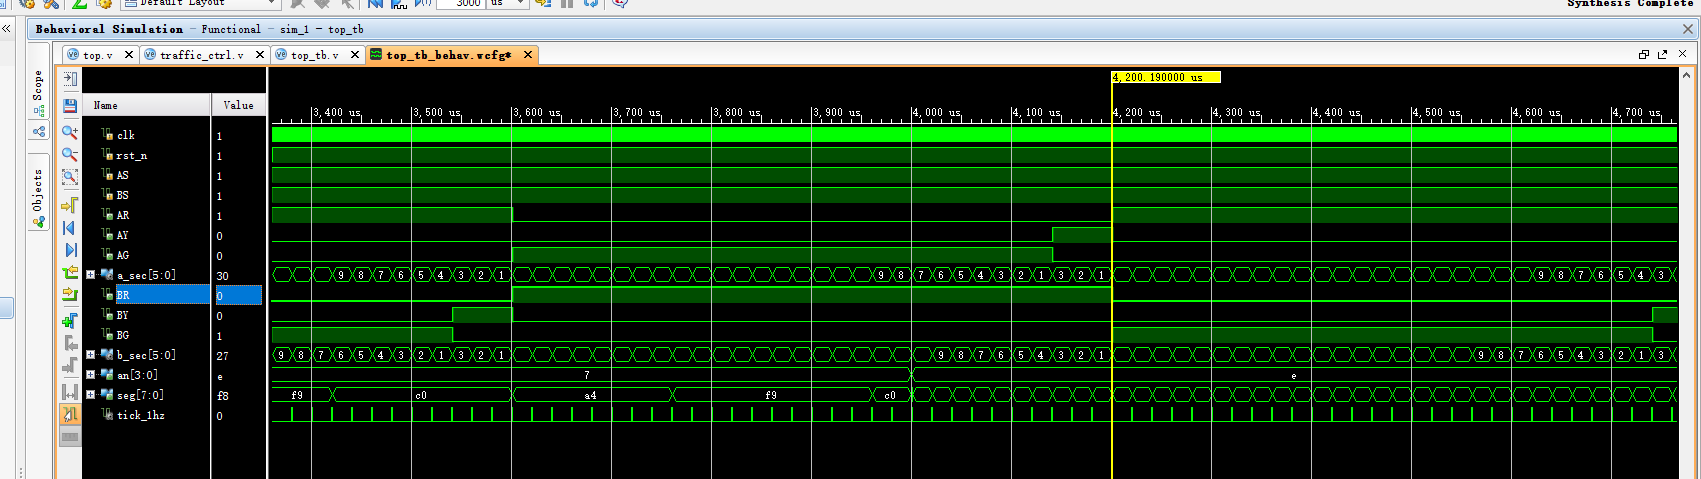Click the 4,000 us ruler tick label
This screenshot has height=479, width=1701.
pos(937,113)
